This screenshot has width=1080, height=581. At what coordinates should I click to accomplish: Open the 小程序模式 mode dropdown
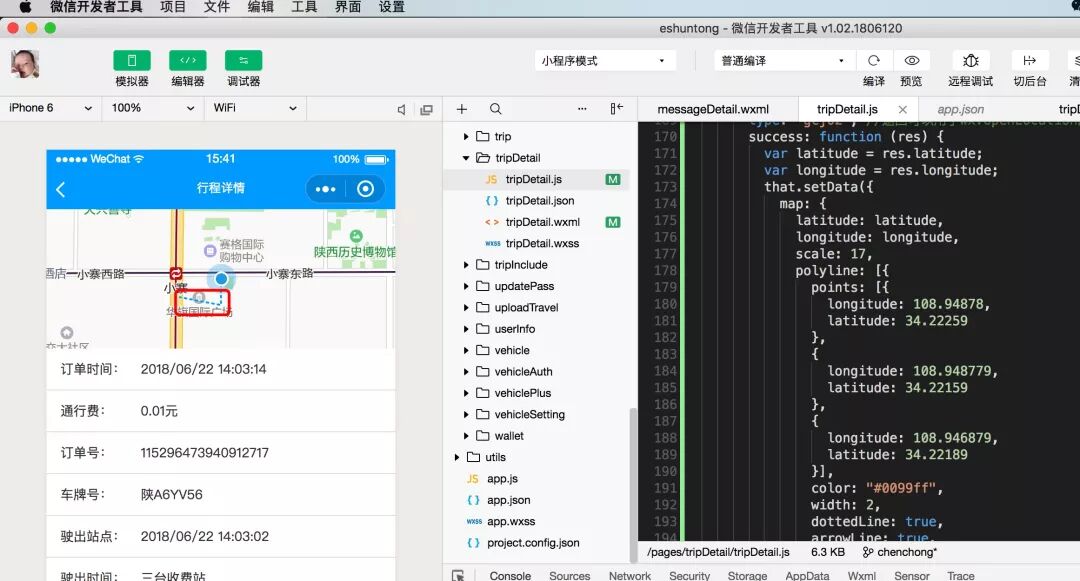click(604, 61)
